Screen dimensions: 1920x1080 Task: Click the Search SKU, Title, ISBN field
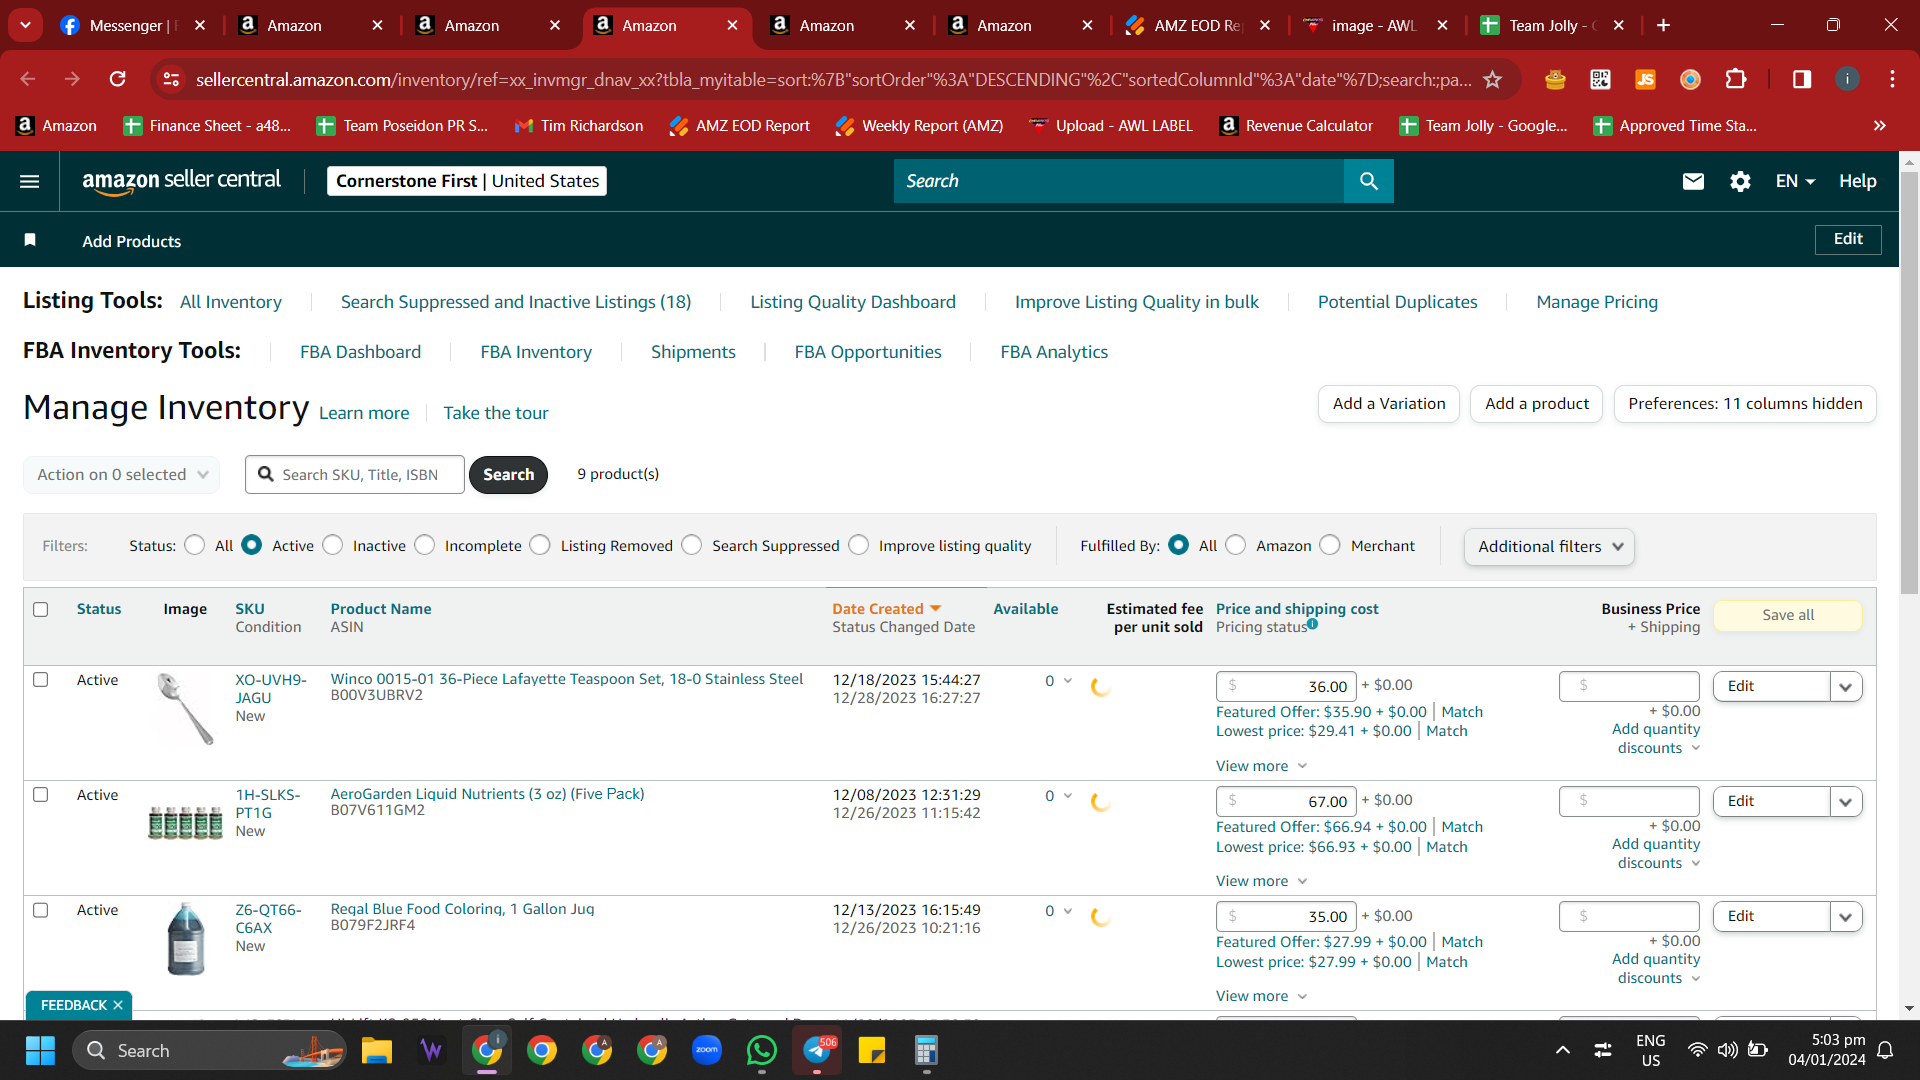355,475
